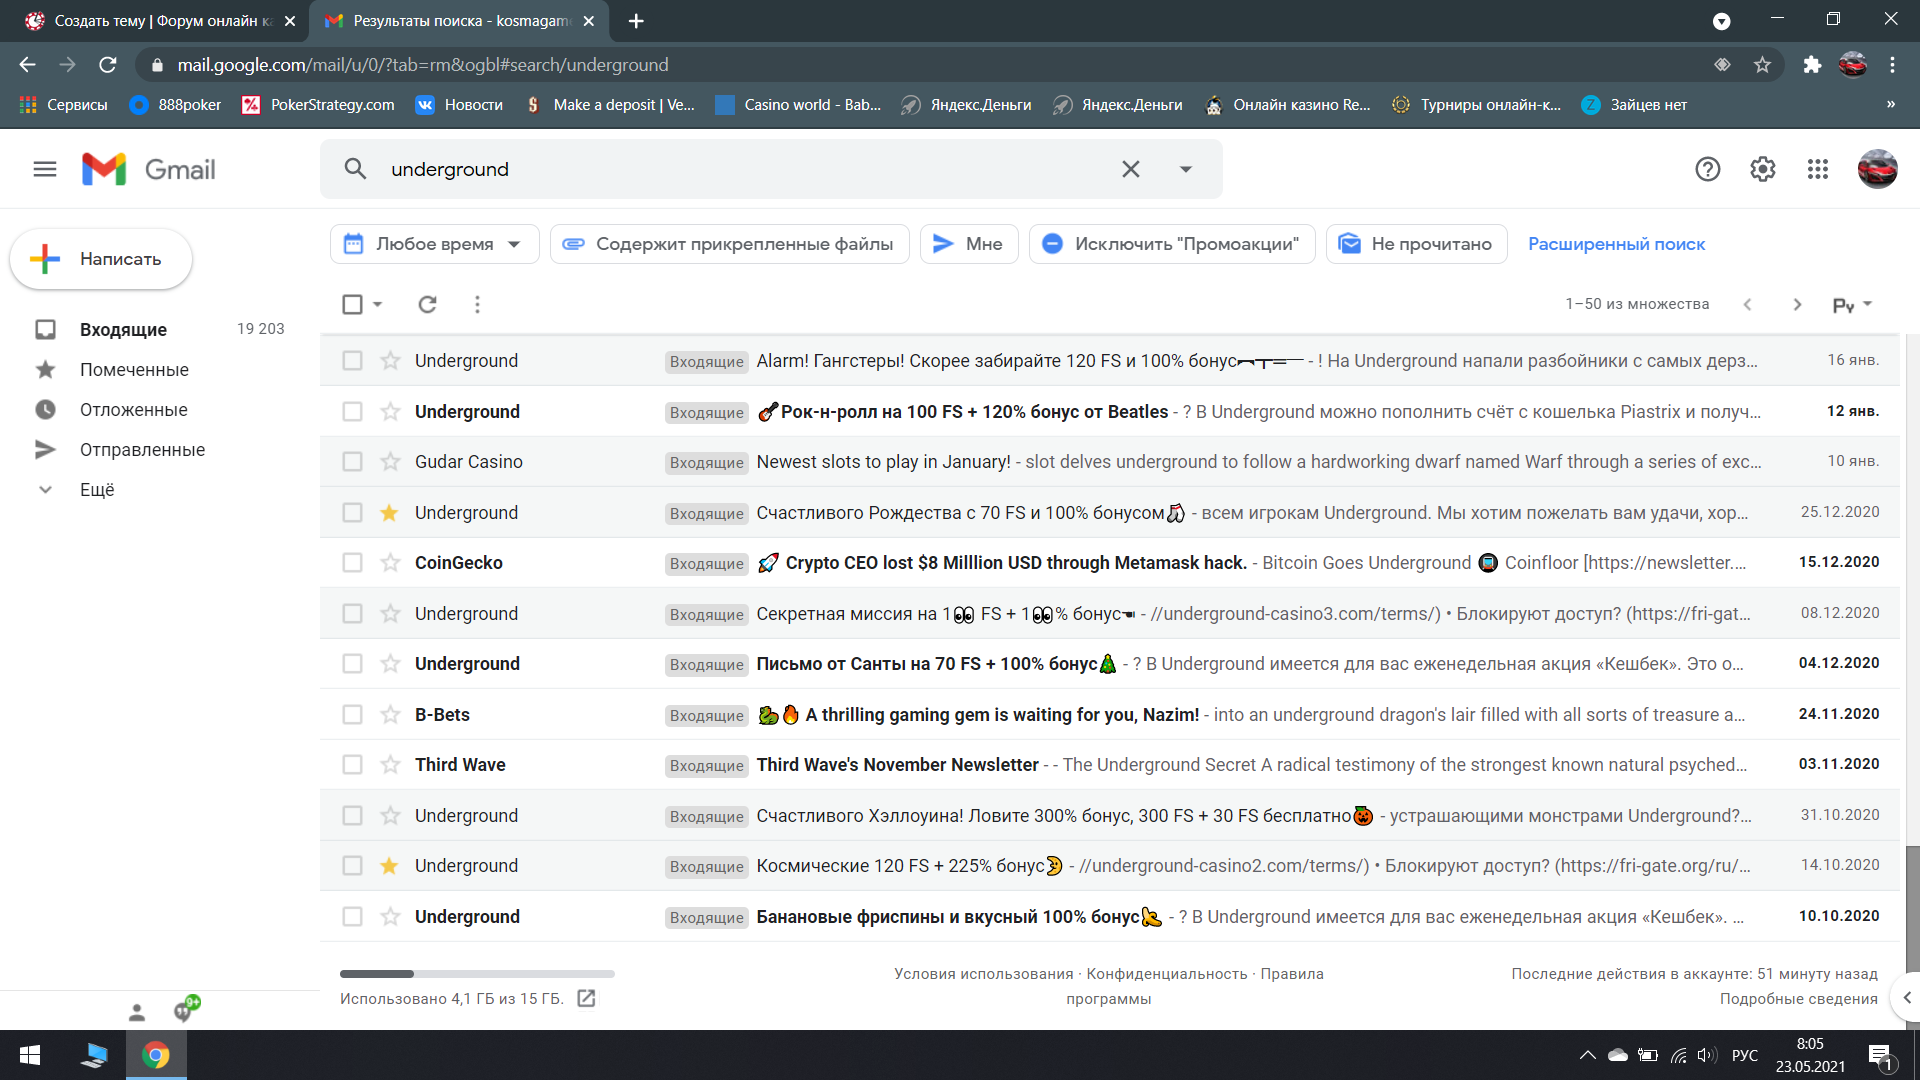Open Hangouts conversations icon with badge
The height and width of the screenshot is (1080, 1920).
coord(185,1010)
